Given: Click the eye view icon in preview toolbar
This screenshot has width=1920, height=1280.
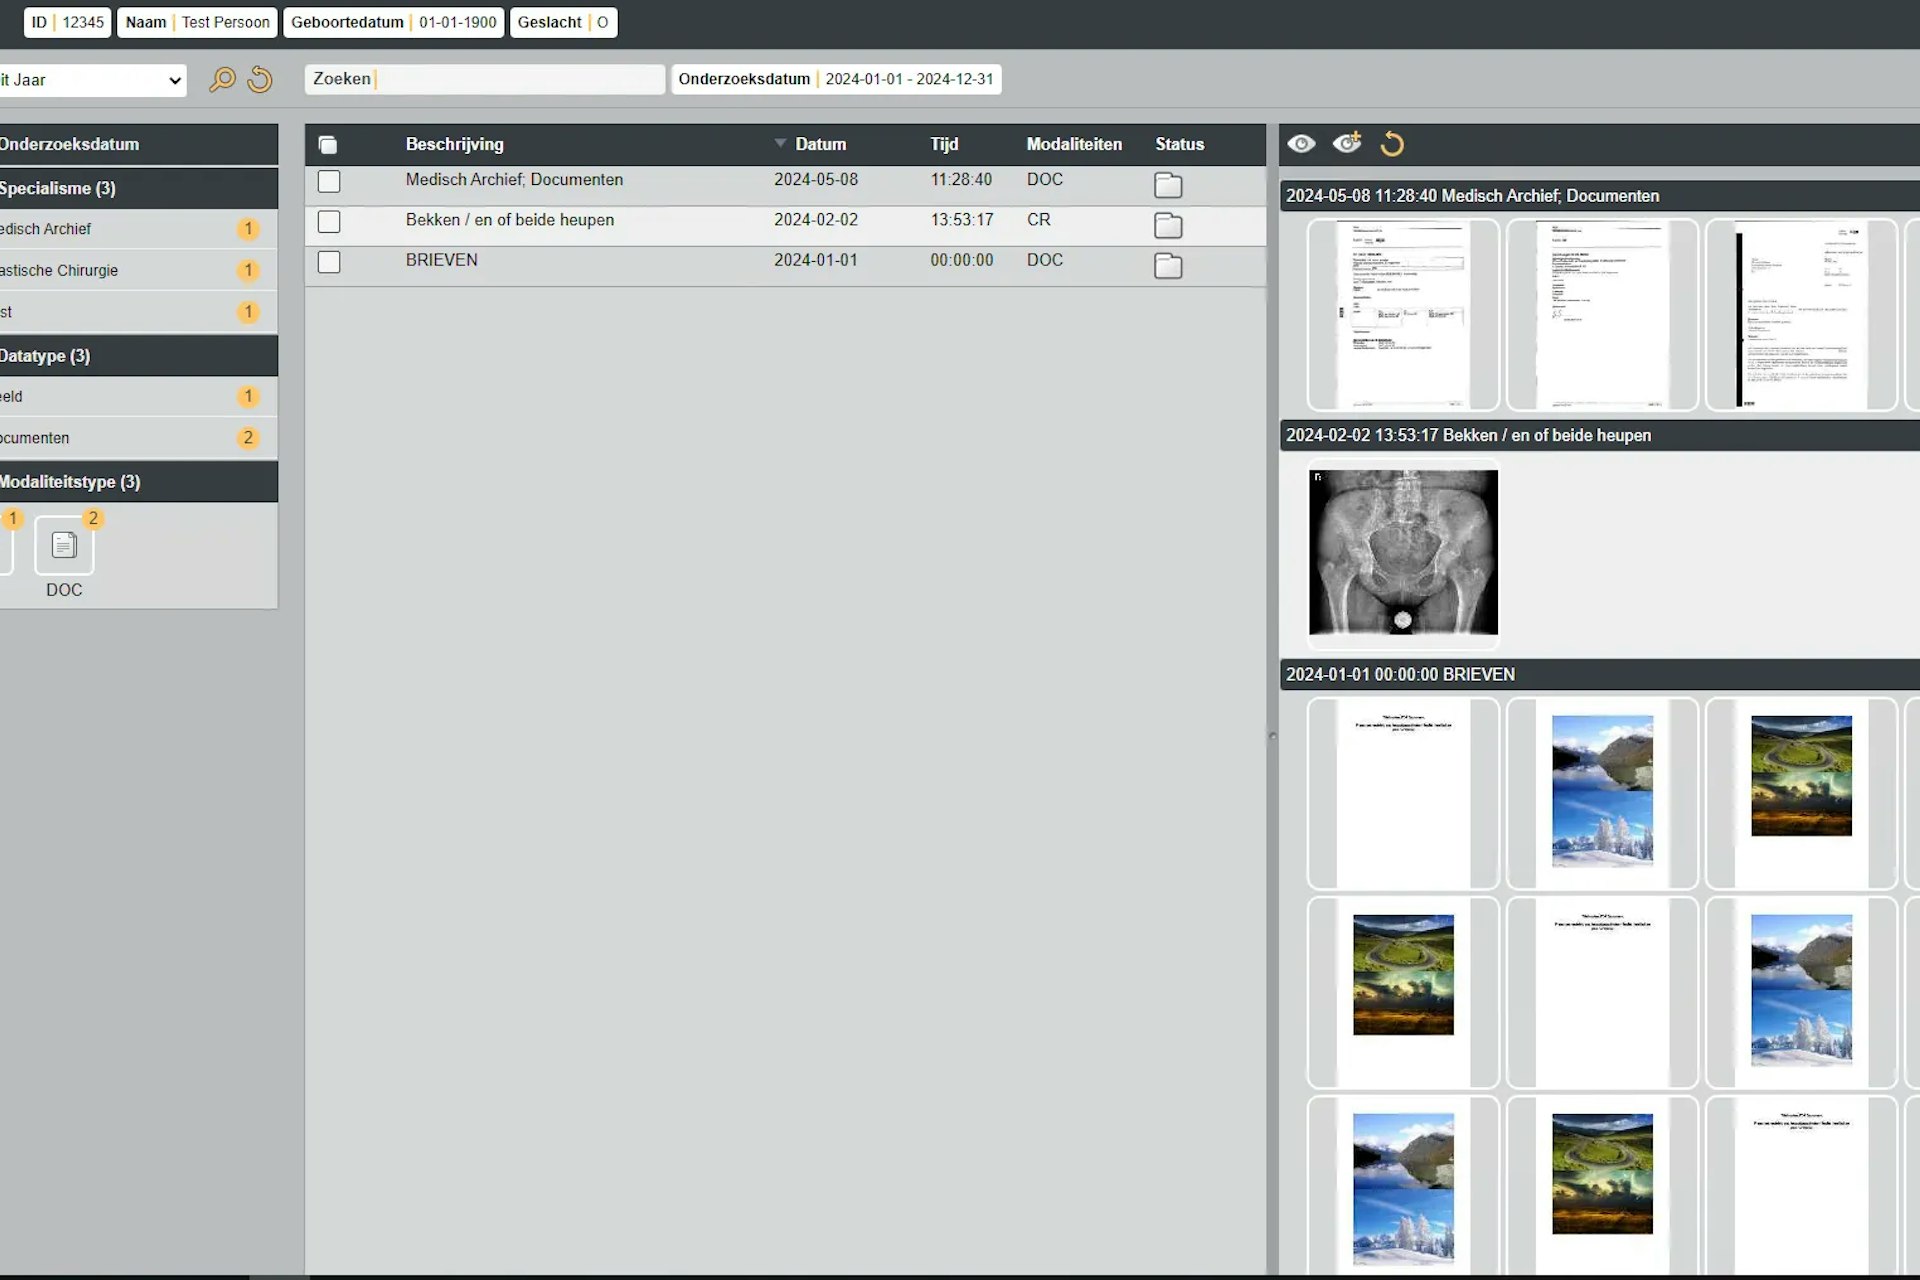Looking at the screenshot, I should [x=1301, y=144].
